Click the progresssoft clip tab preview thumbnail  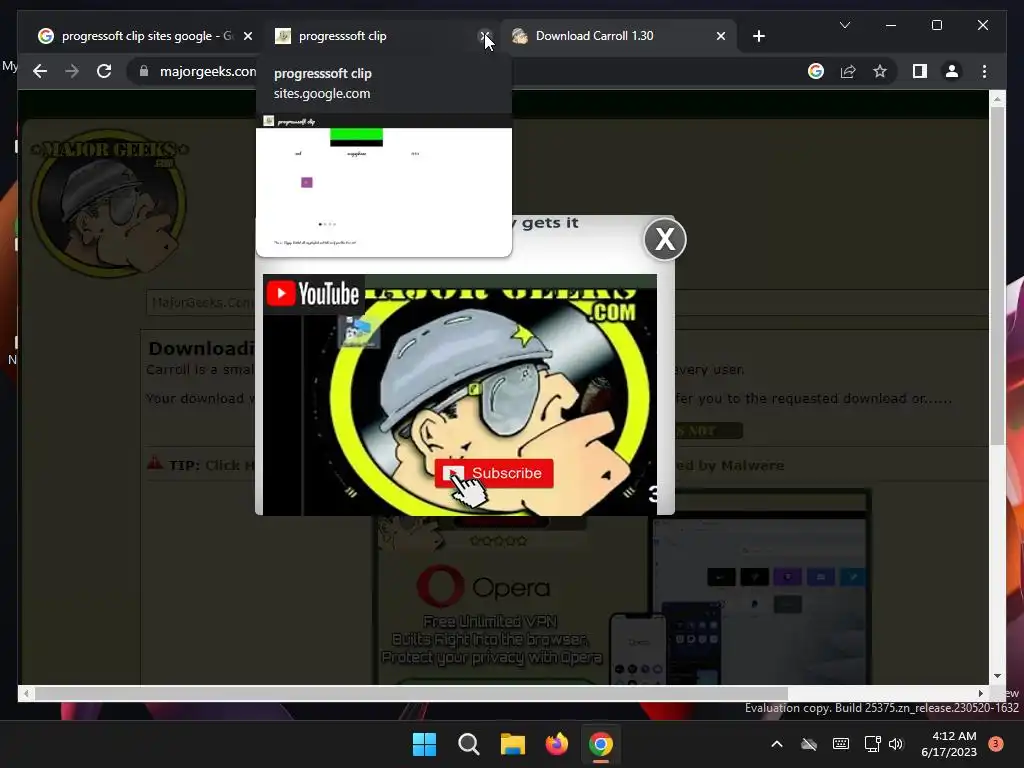(x=384, y=185)
